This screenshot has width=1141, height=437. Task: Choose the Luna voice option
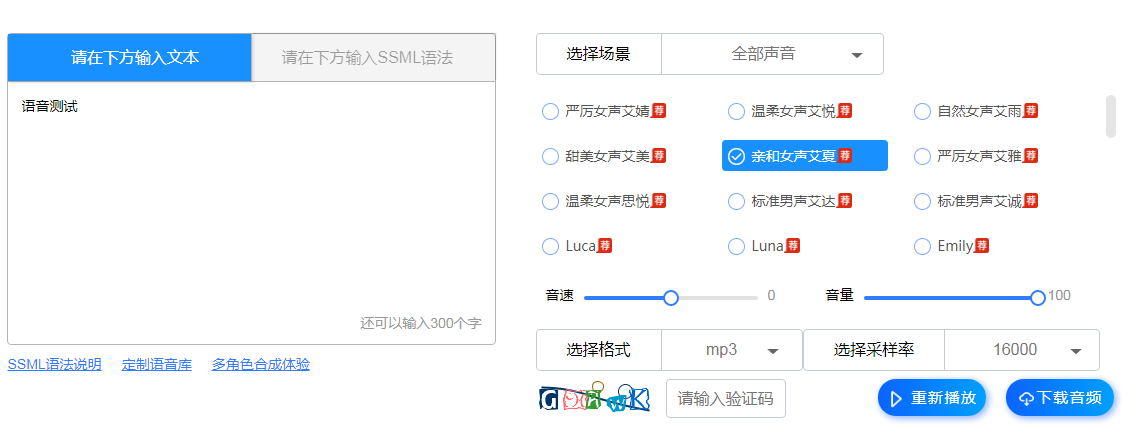coord(764,246)
